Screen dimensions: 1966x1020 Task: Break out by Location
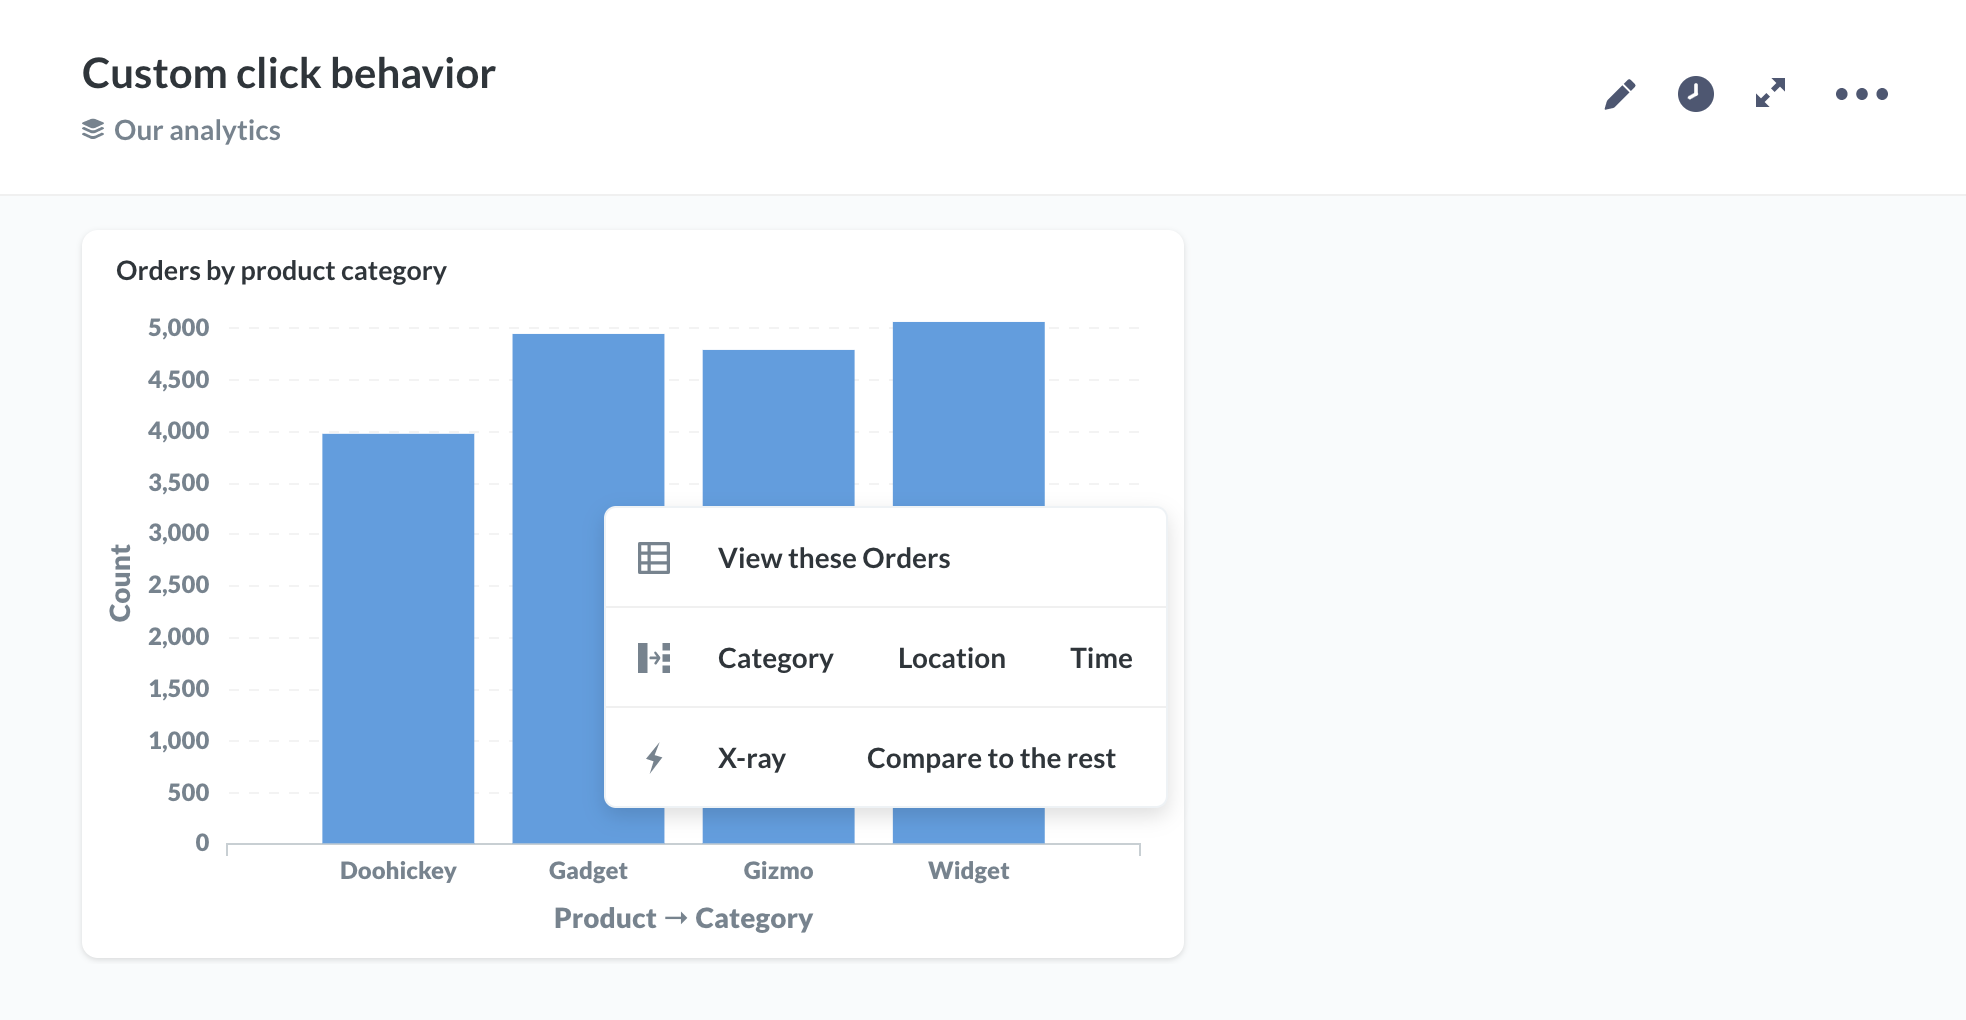pos(951,658)
